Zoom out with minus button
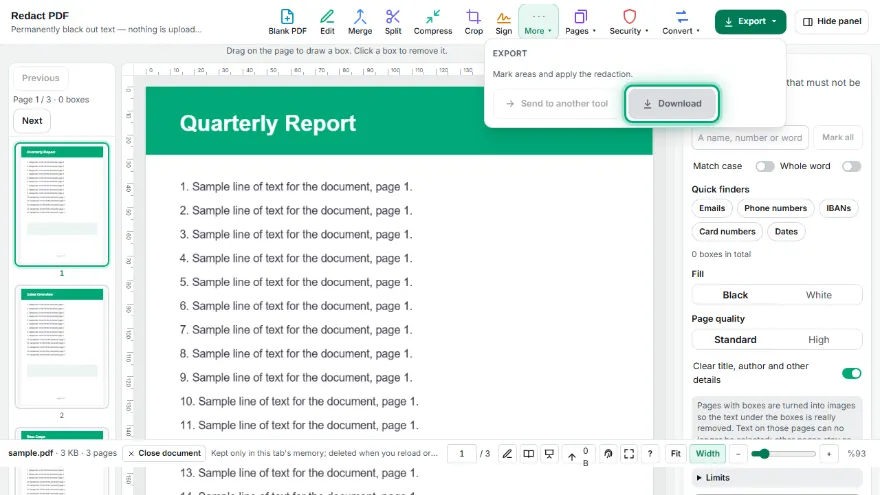The image size is (880, 495). (739, 453)
